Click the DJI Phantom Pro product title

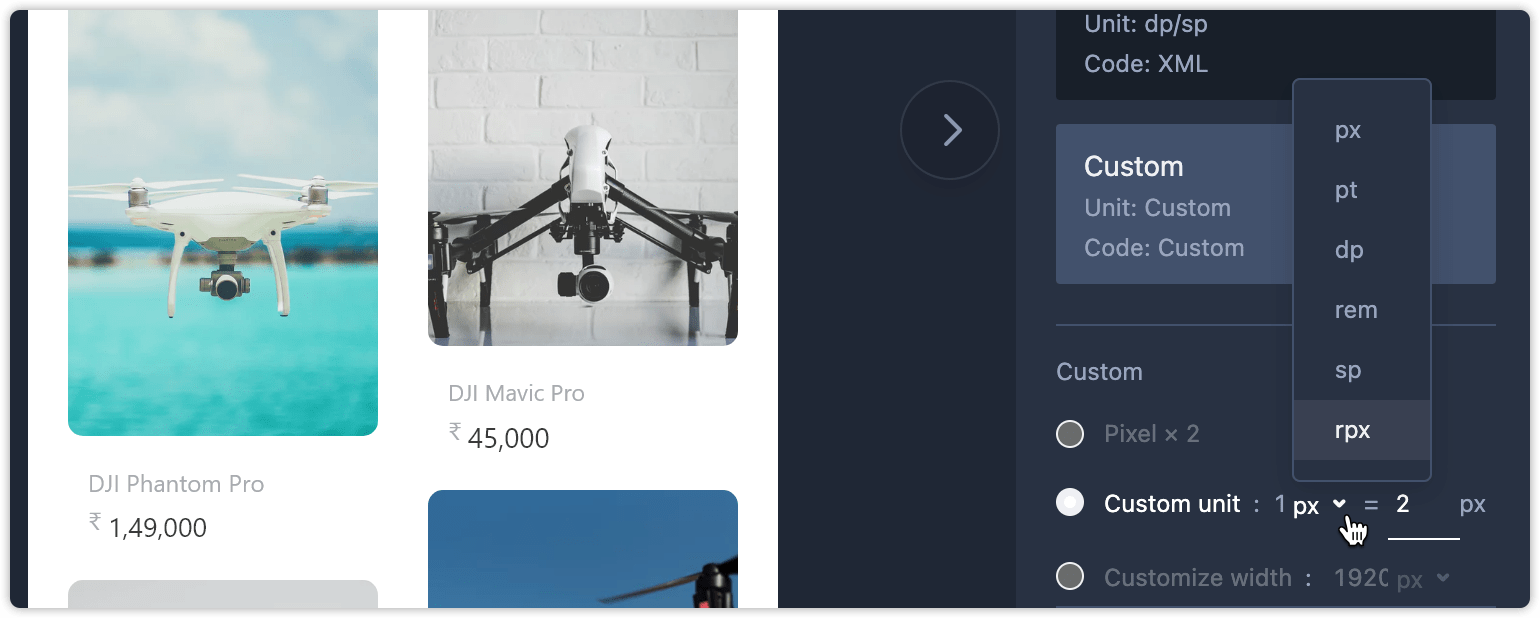point(176,484)
